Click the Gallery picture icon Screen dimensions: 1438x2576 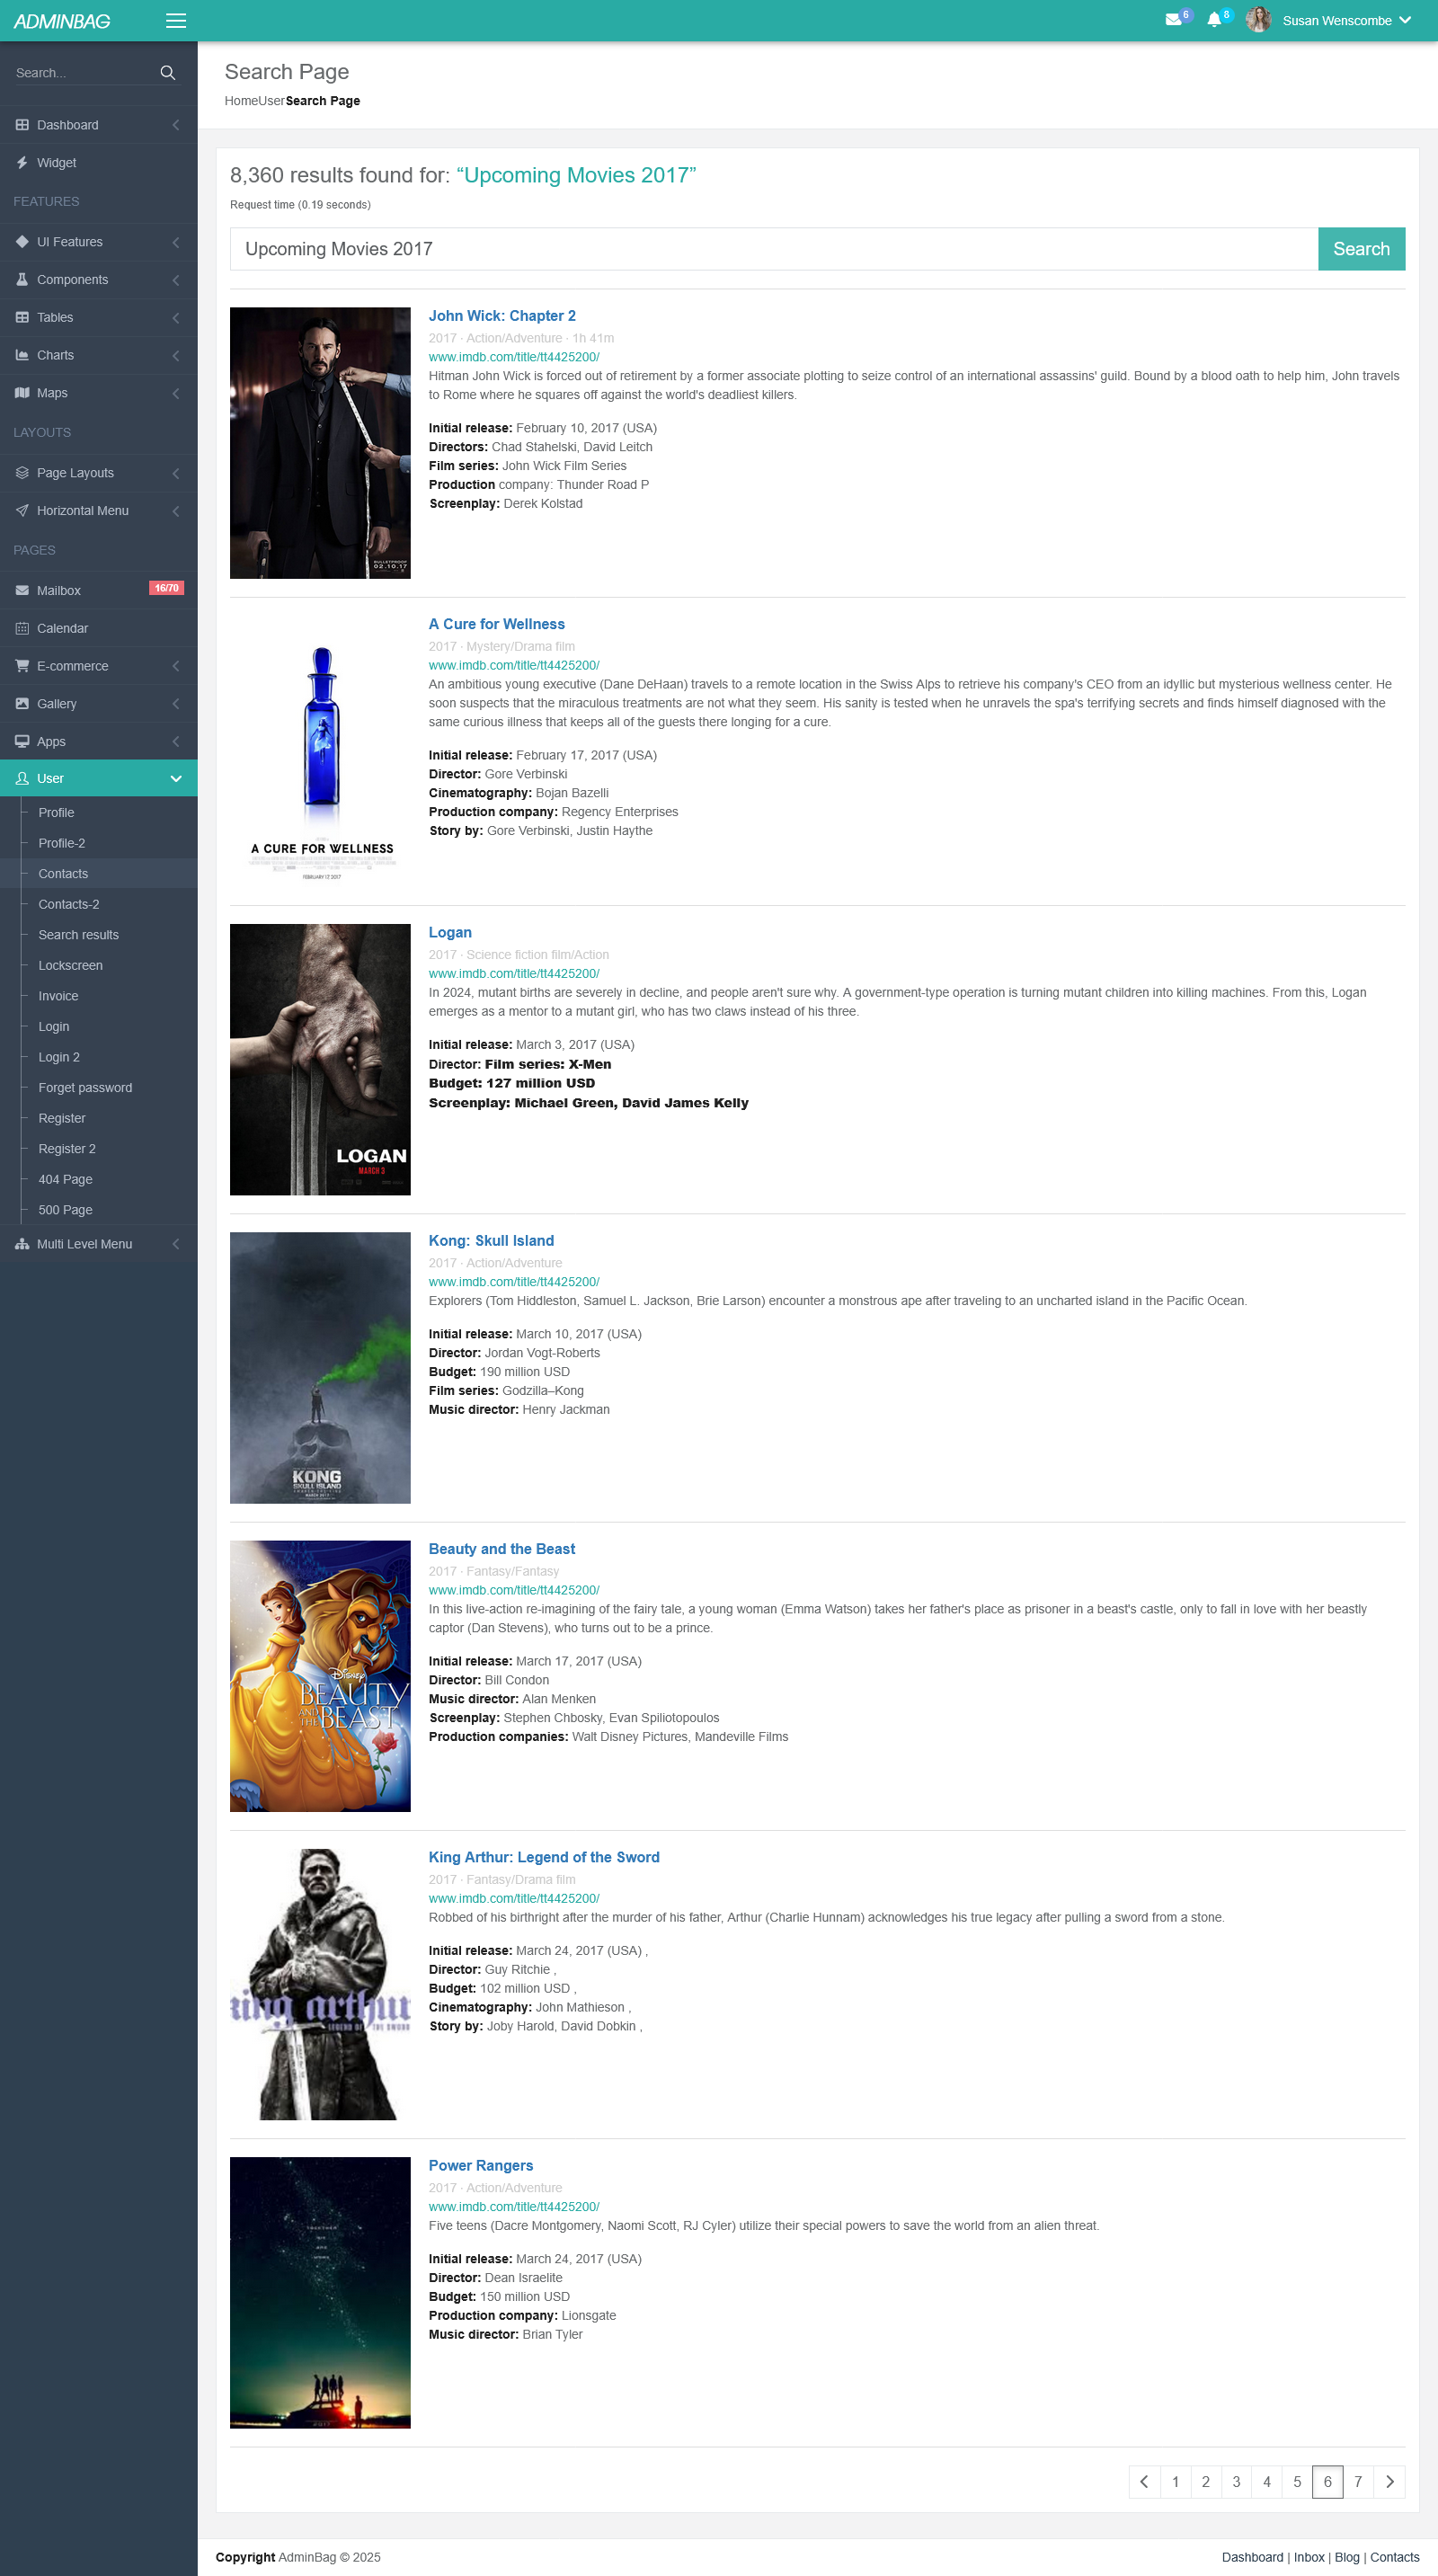pyautogui.click(x=22, y=704)
